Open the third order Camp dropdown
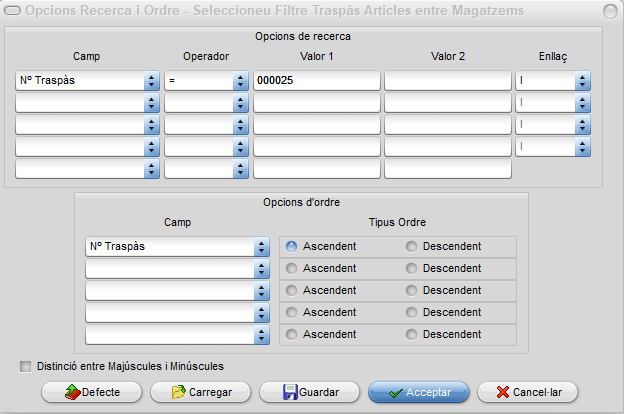Viewport: 624px width, 414px height. click(177, 291)
